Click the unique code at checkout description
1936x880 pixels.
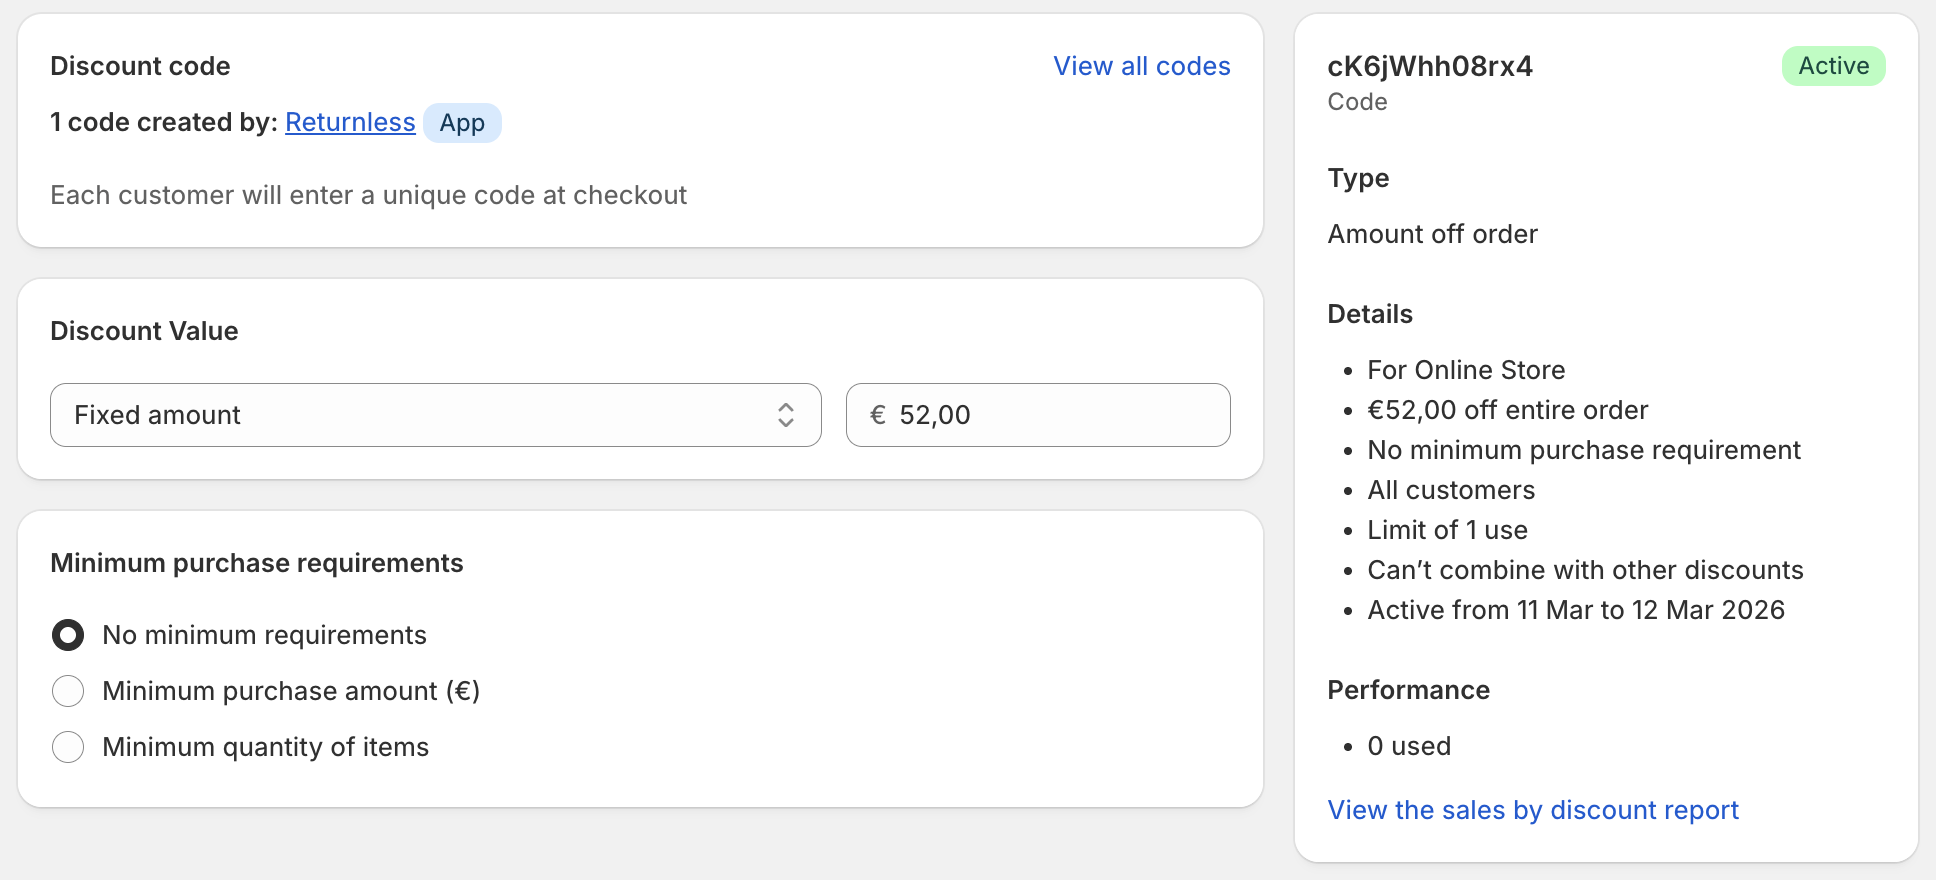pyautogui.click(x=368, y=195)
